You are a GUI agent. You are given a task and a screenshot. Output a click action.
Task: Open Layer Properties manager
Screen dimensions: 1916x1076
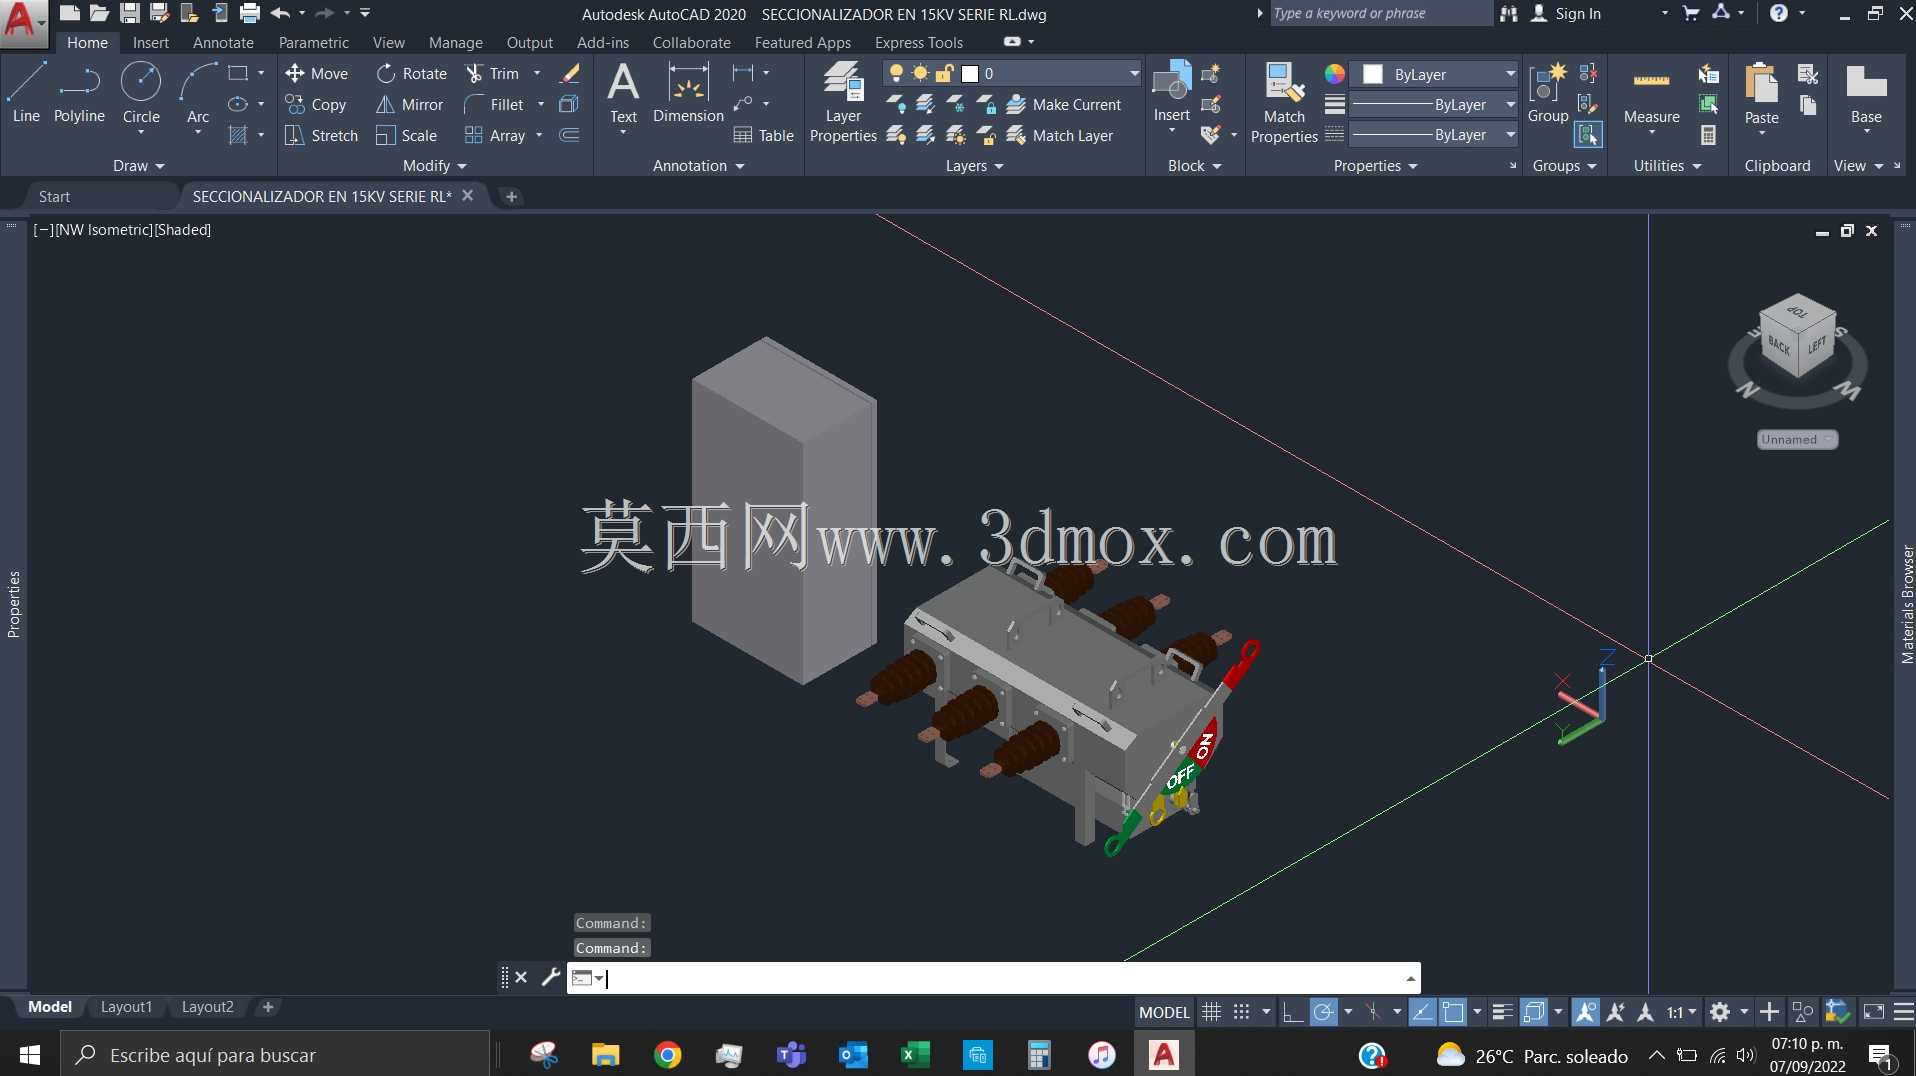(843, 101)
